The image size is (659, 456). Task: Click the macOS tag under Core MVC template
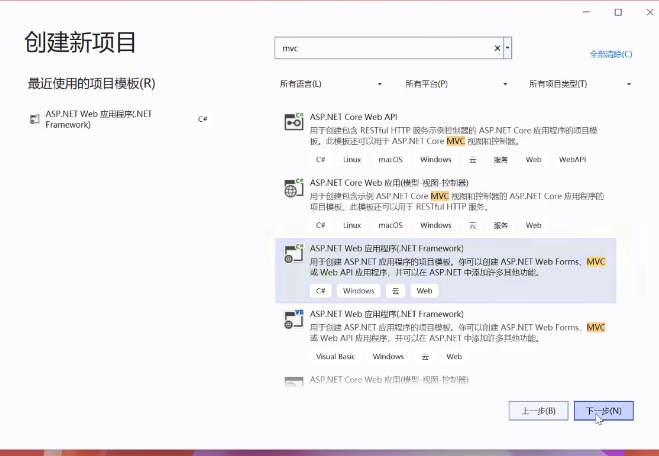390,225
